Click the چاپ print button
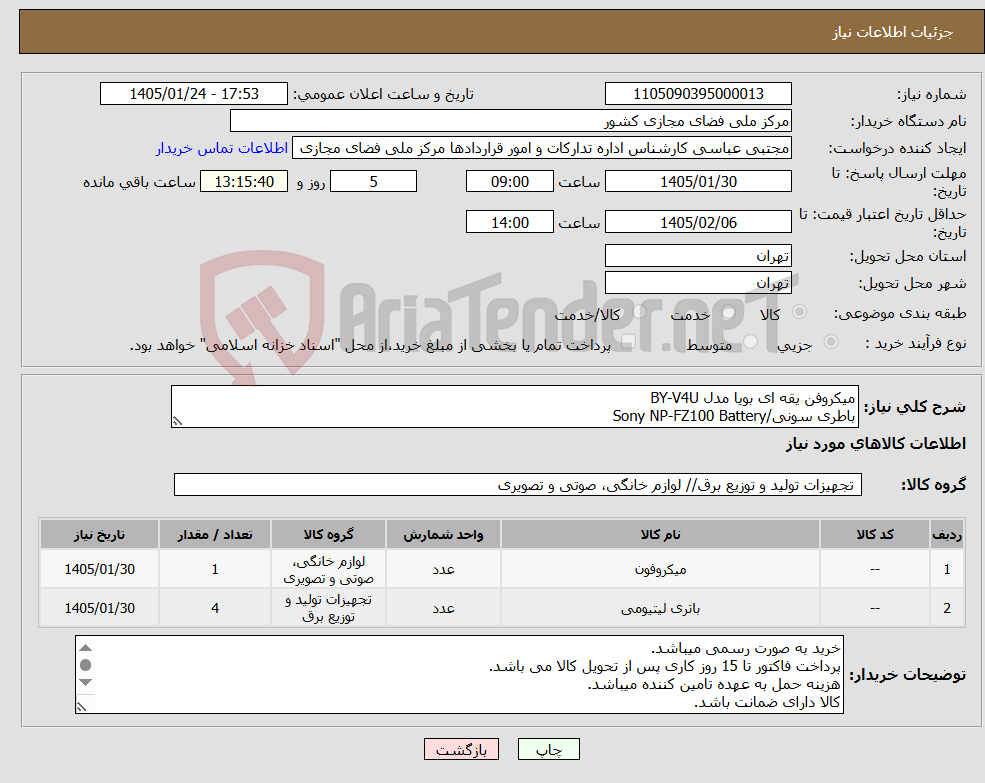Screen dimensions: 985x783 [548, 749]
